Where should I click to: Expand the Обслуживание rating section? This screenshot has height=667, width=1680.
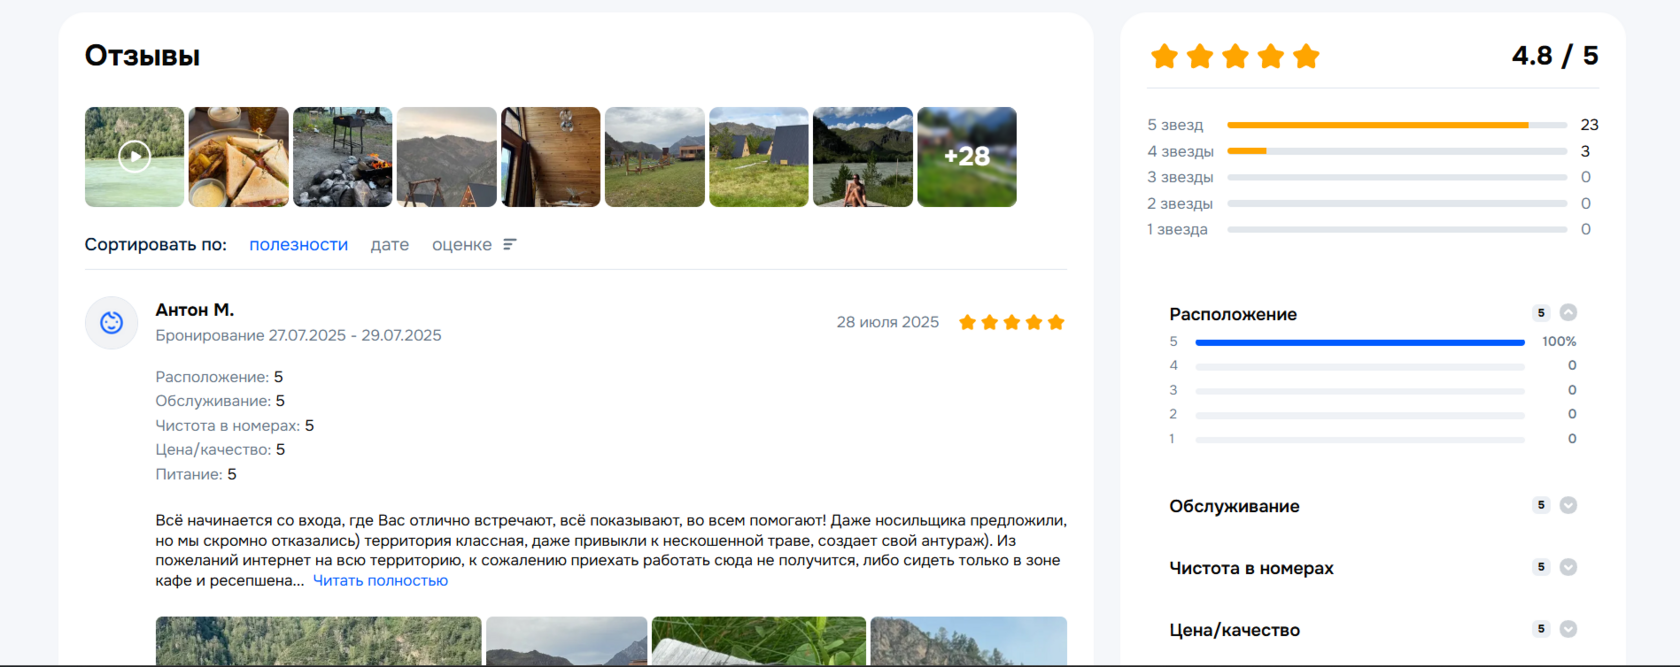tap(1568, 505)
